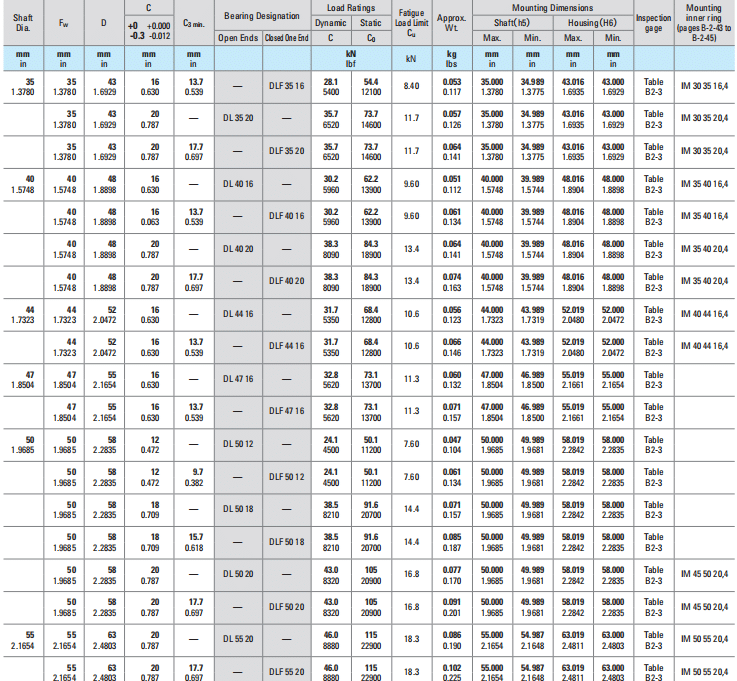Screen dimensions: 737x681
Task: Select the Approx. Wt. column header
Action: coord(452,22)
